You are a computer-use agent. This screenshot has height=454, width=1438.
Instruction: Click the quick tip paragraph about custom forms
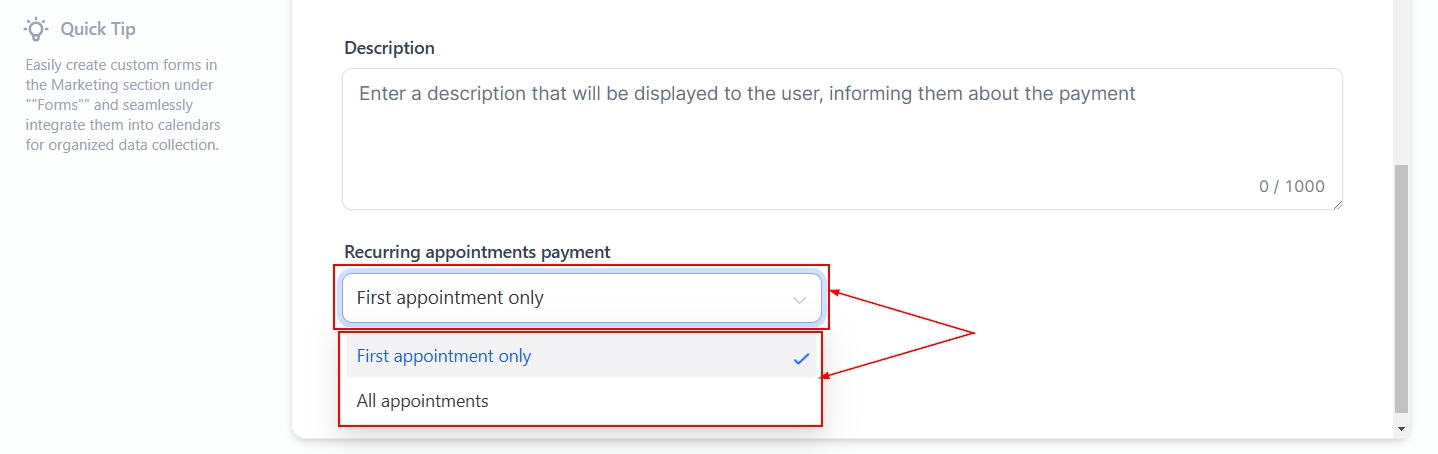[122, 105]
